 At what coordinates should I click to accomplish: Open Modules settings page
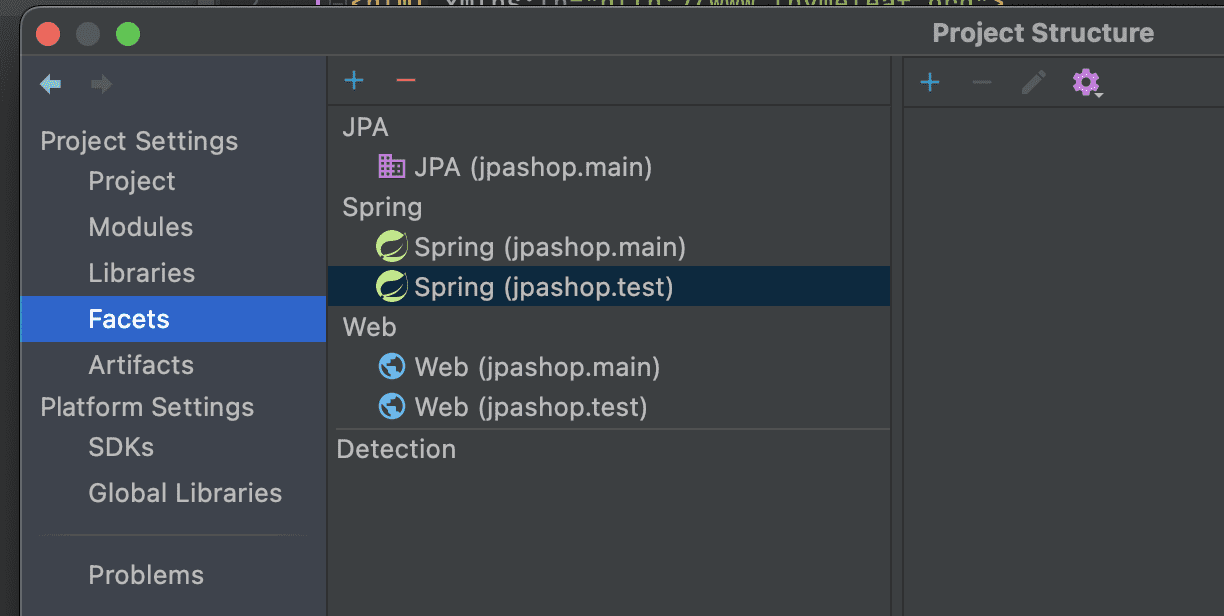point(141,227)
